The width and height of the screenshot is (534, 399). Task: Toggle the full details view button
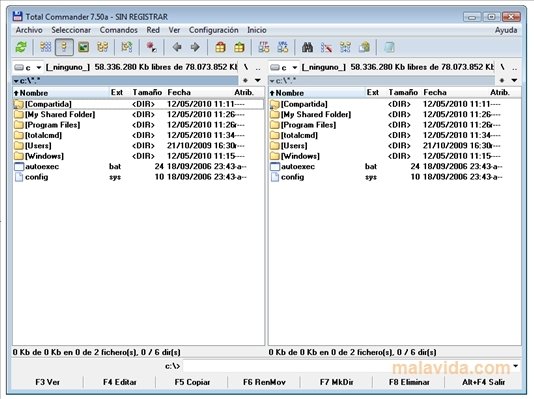(x=64, y=47)
